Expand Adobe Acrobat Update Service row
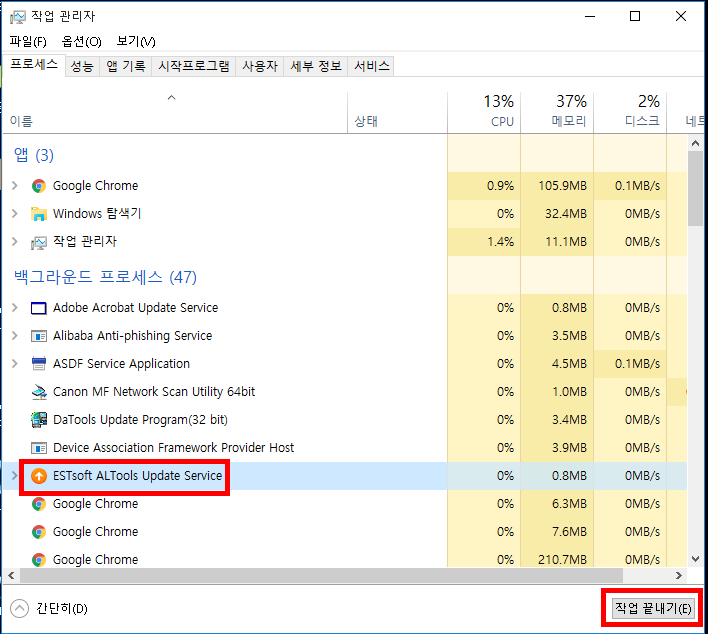708x634 pixels. click(x=15, y=308)
